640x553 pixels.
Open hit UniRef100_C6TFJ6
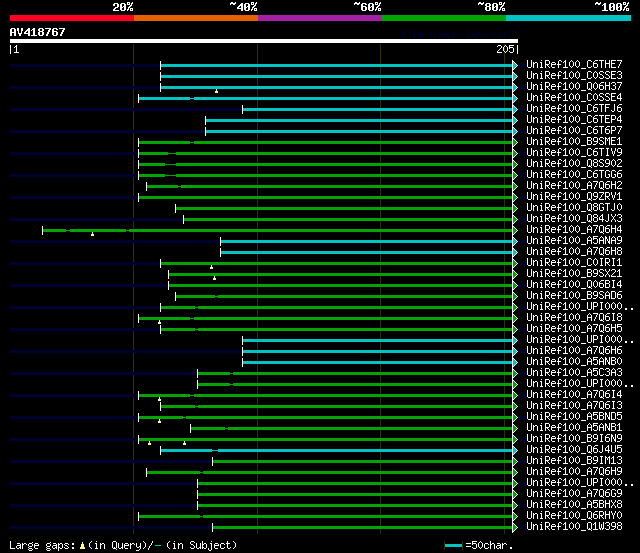click(574, 109)
